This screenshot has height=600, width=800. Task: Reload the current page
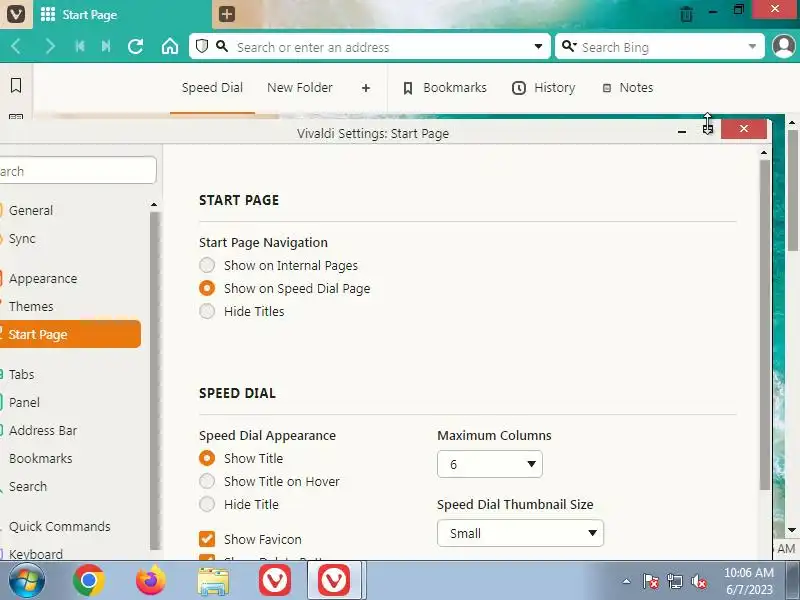135,47
